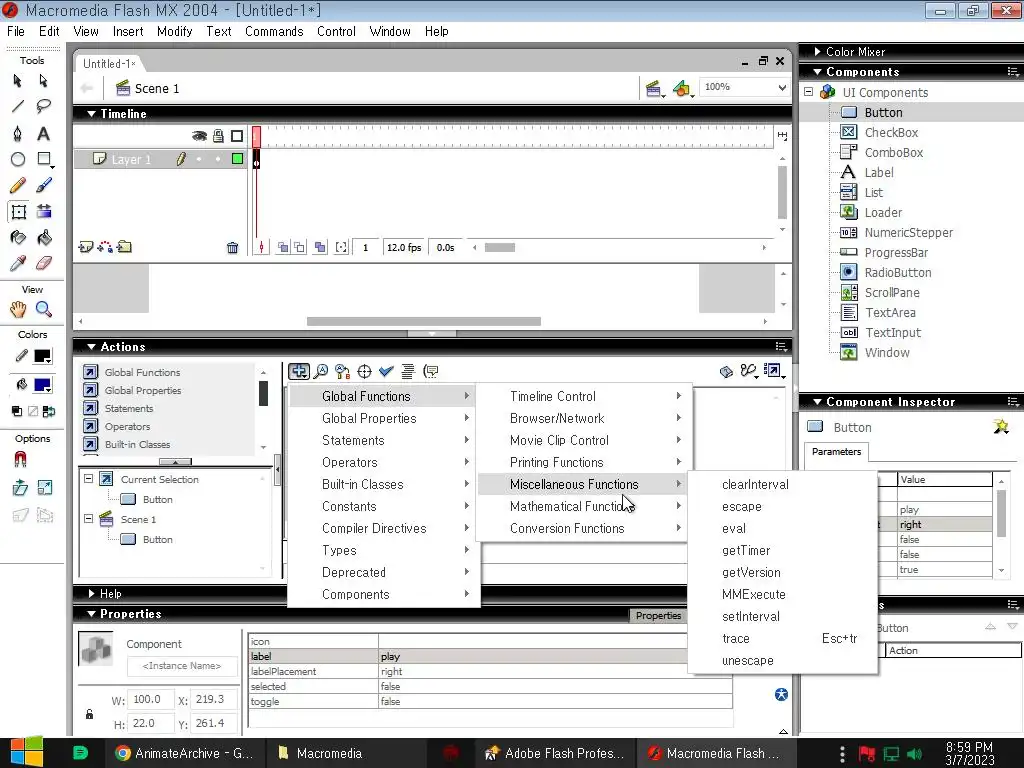
Task: Select the Line tool
Action: click(x=18, y=106)
